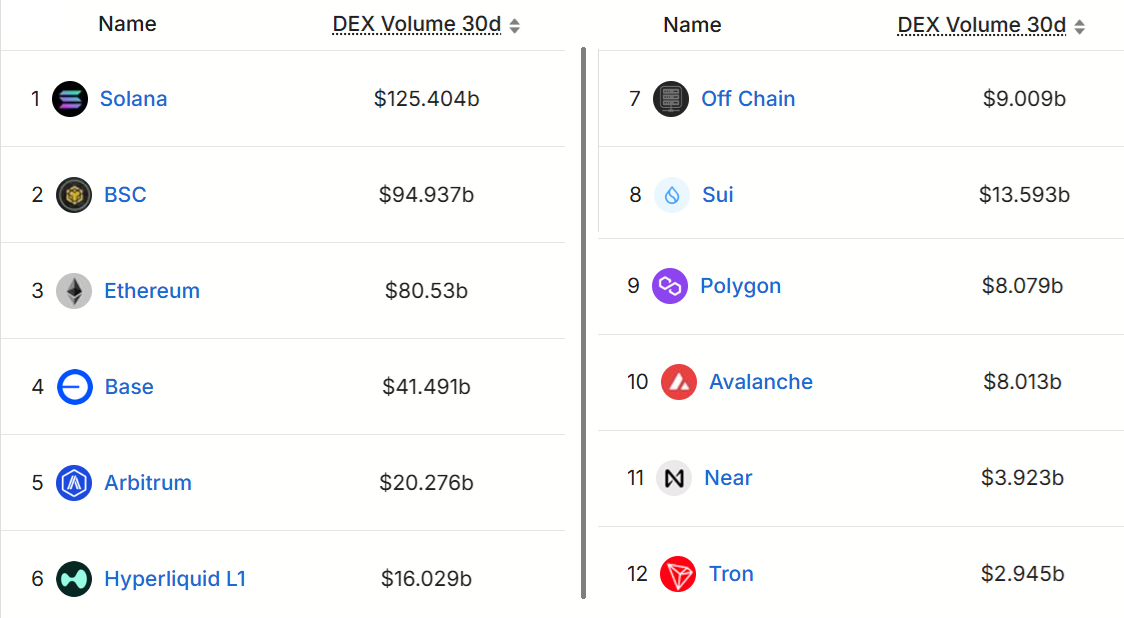The image size is (1124, 618).
Task: Sort left table by DEX Volume 30d
Action: click(416, 23)
